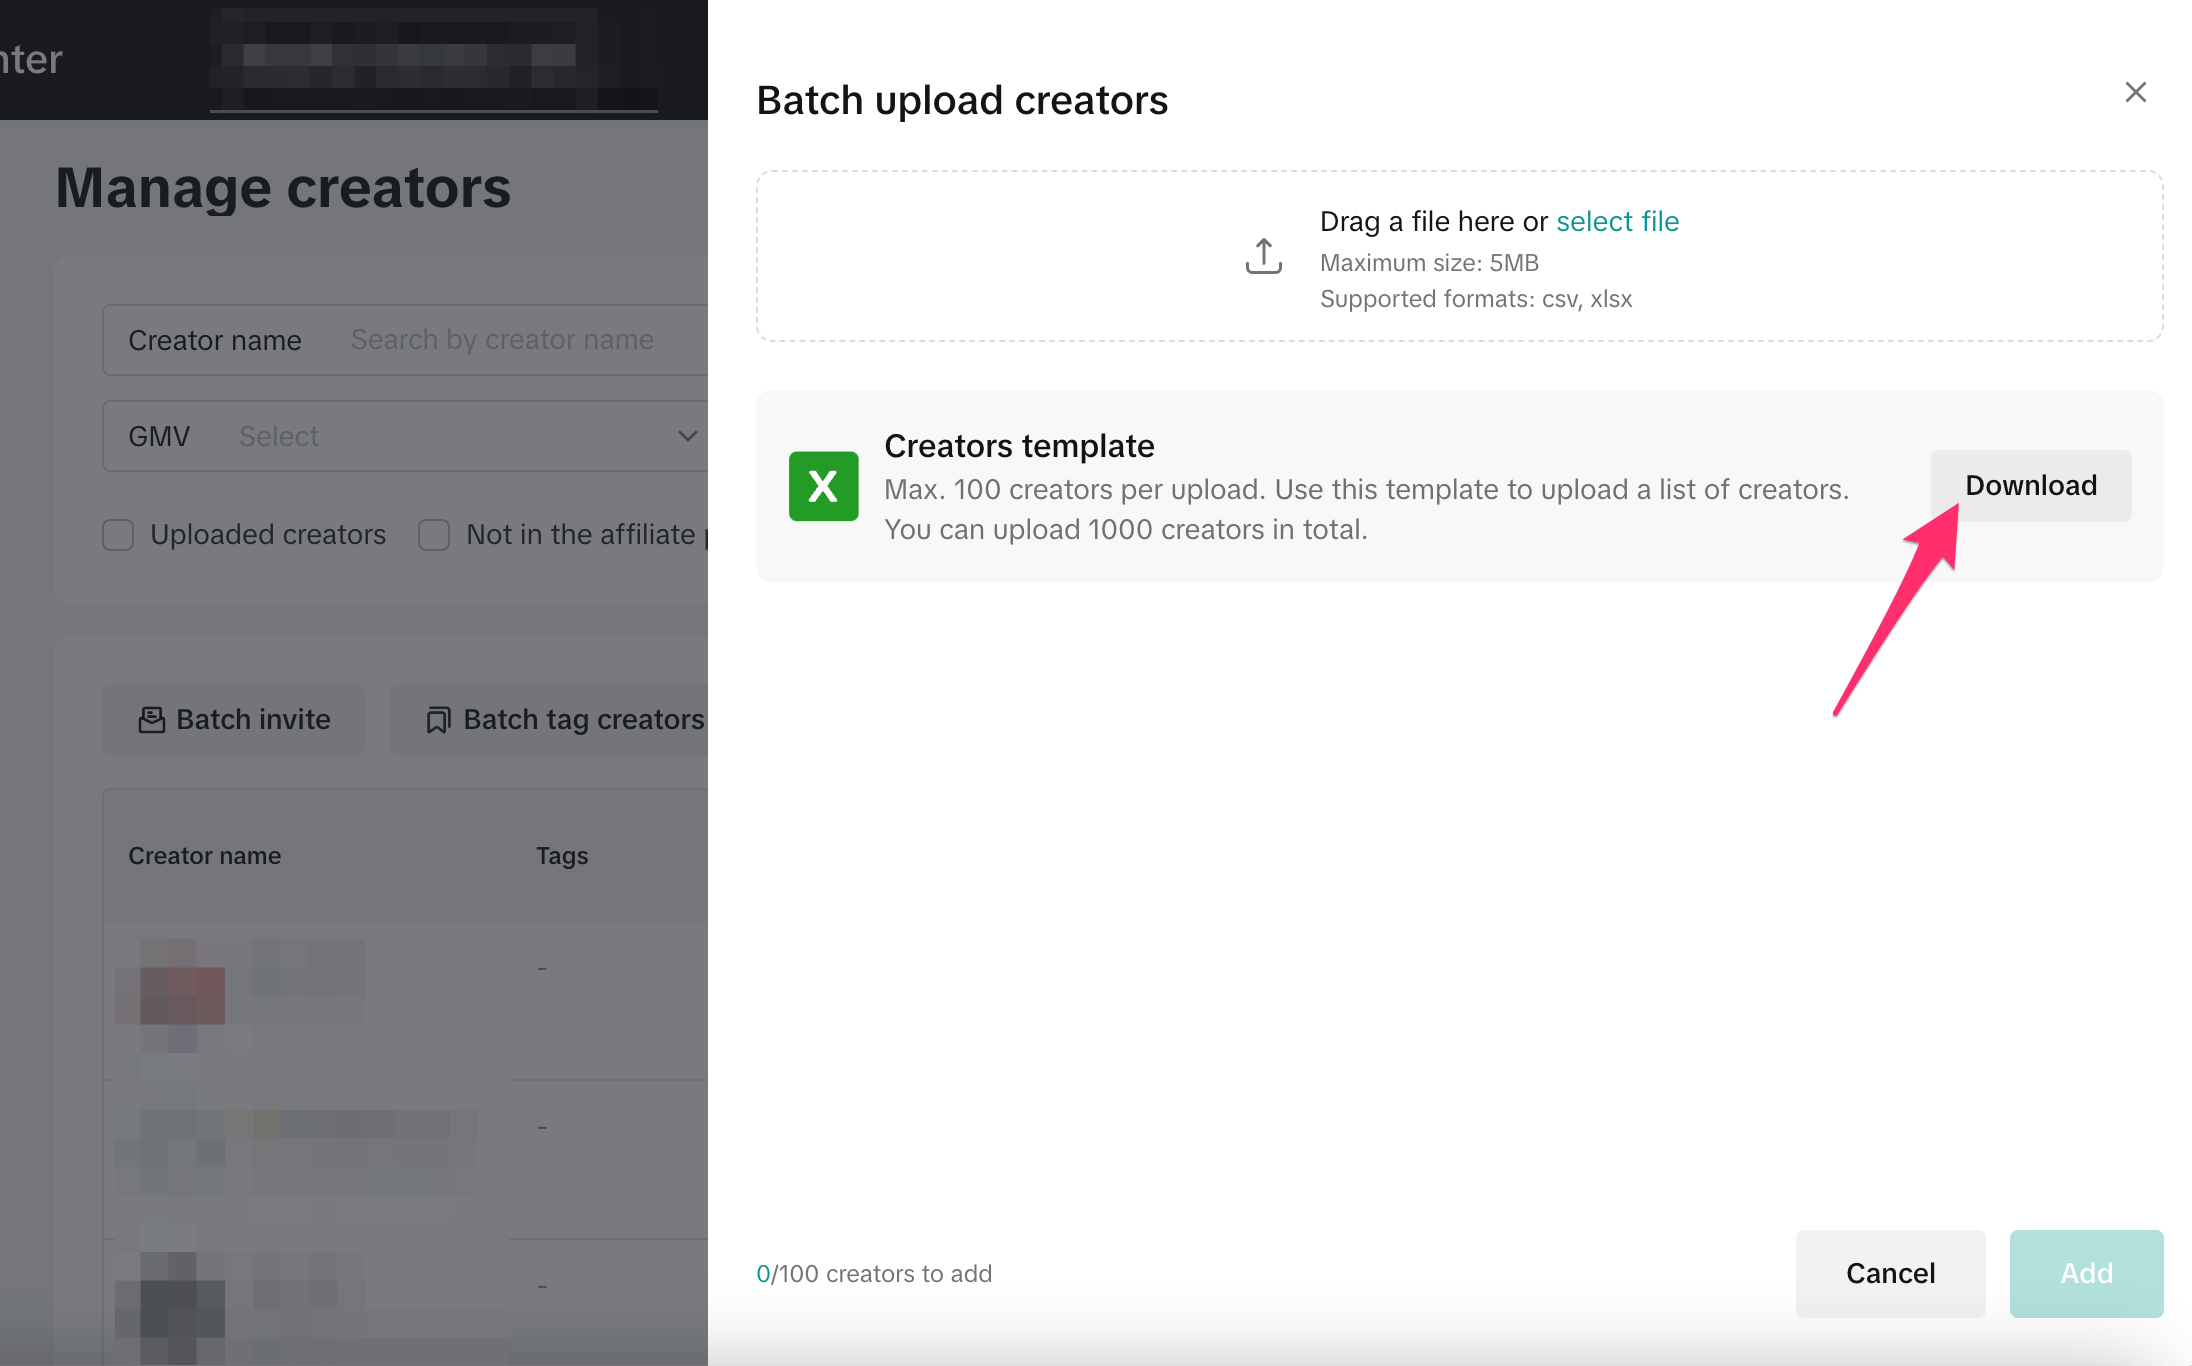Click the Batch tag bookmark icon
This screenshot has height=1366, width=2192.
click(x=438, y=720)
